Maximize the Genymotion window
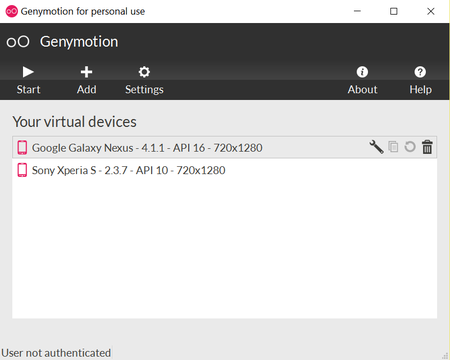Viewport: 450px width, 360px height. click(x=394, y=11)
